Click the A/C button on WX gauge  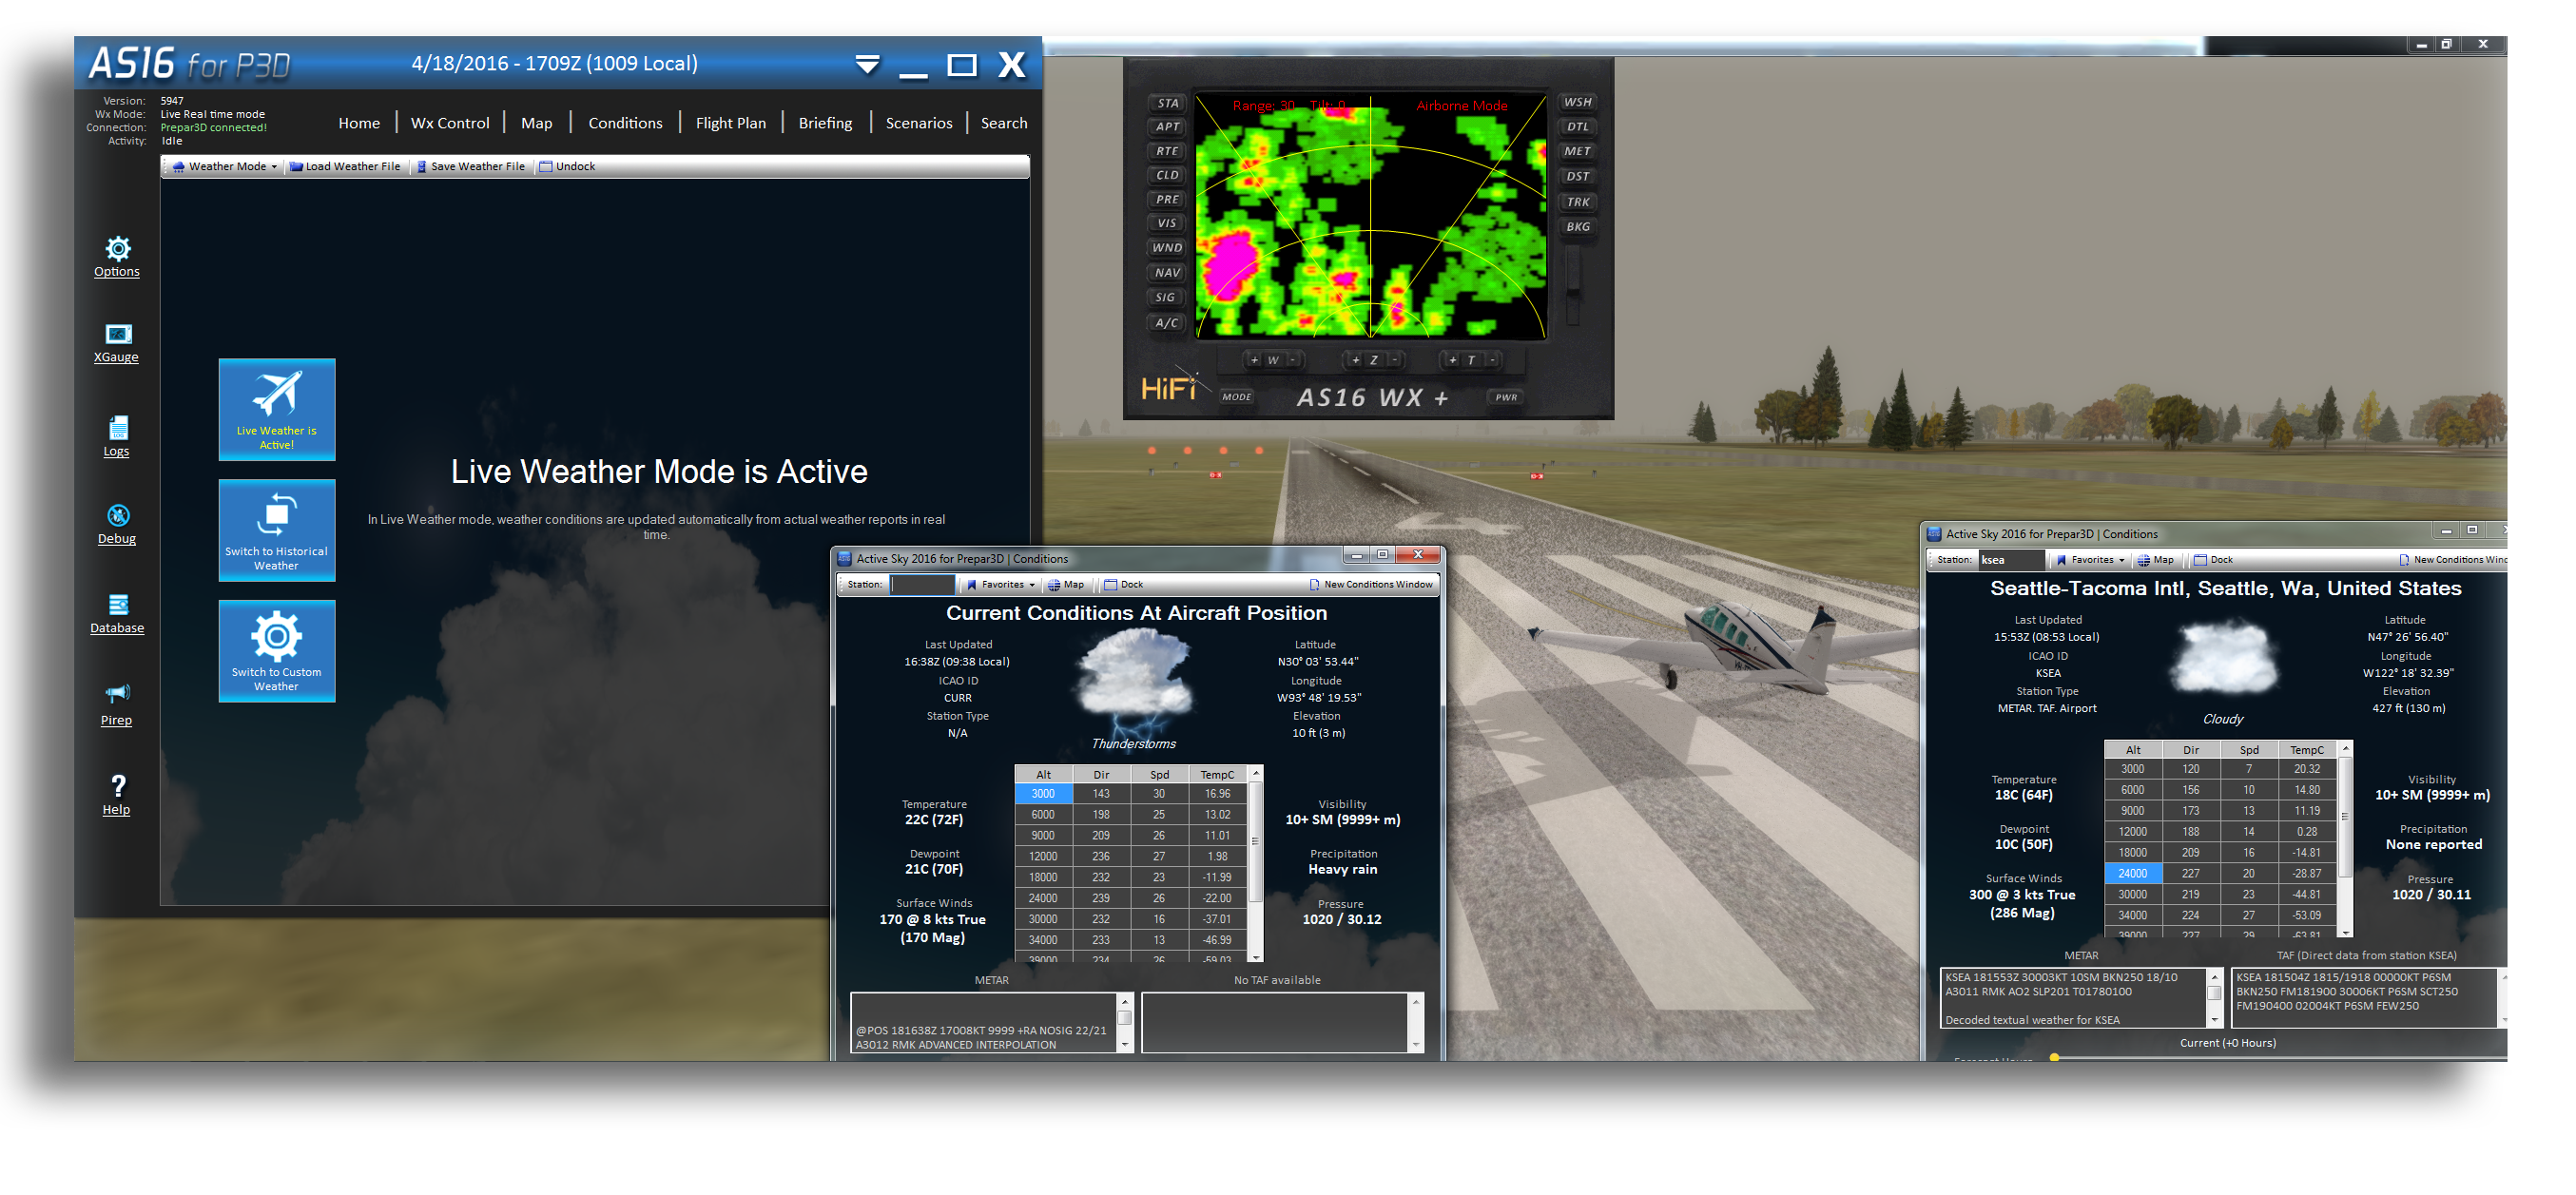1167,323
